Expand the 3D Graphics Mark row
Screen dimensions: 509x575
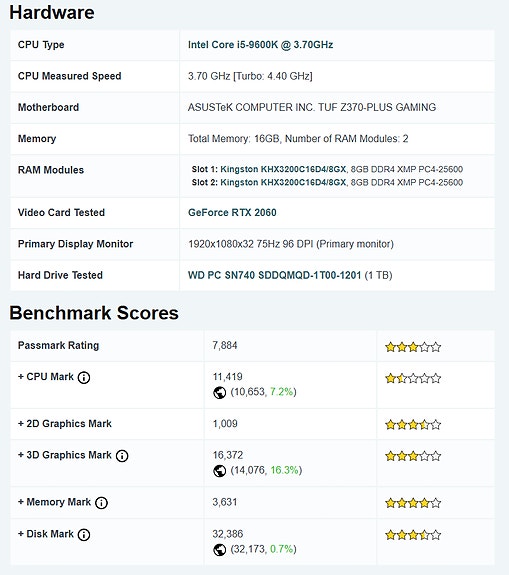(x=65, y=455)
